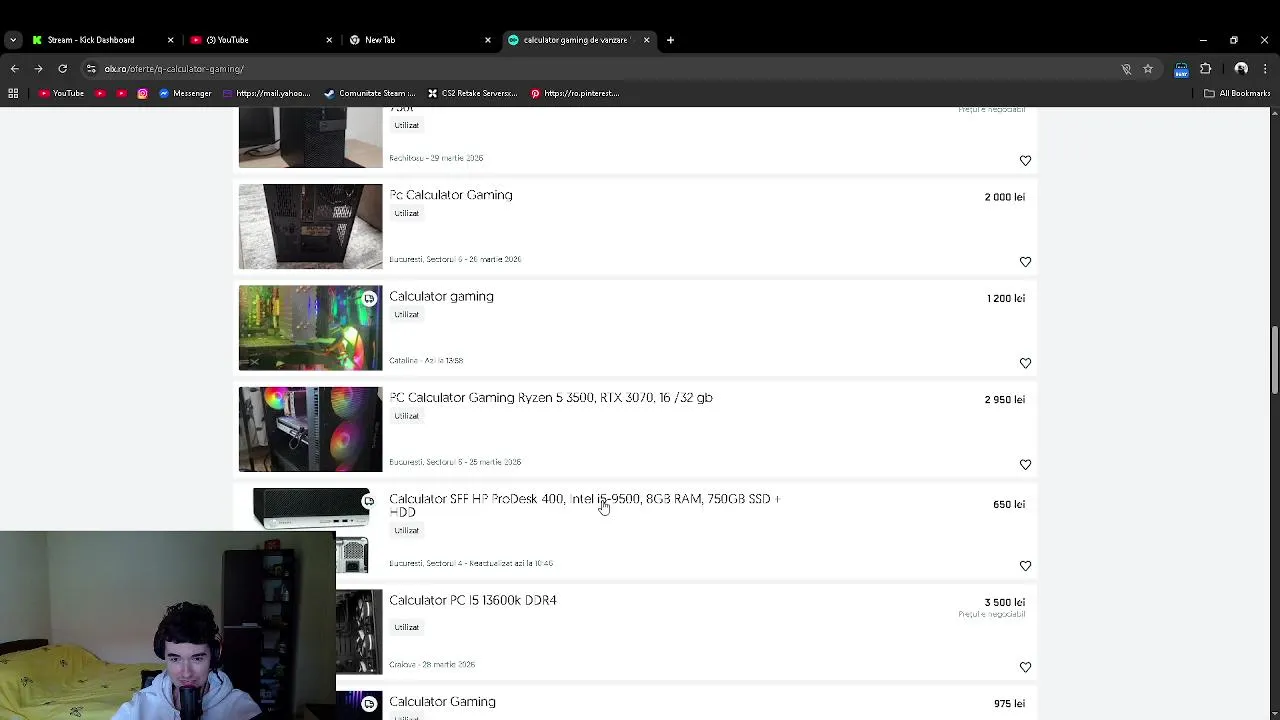Close the Kick Dashboard tab
1280x720 pixels.
[170, 40]
